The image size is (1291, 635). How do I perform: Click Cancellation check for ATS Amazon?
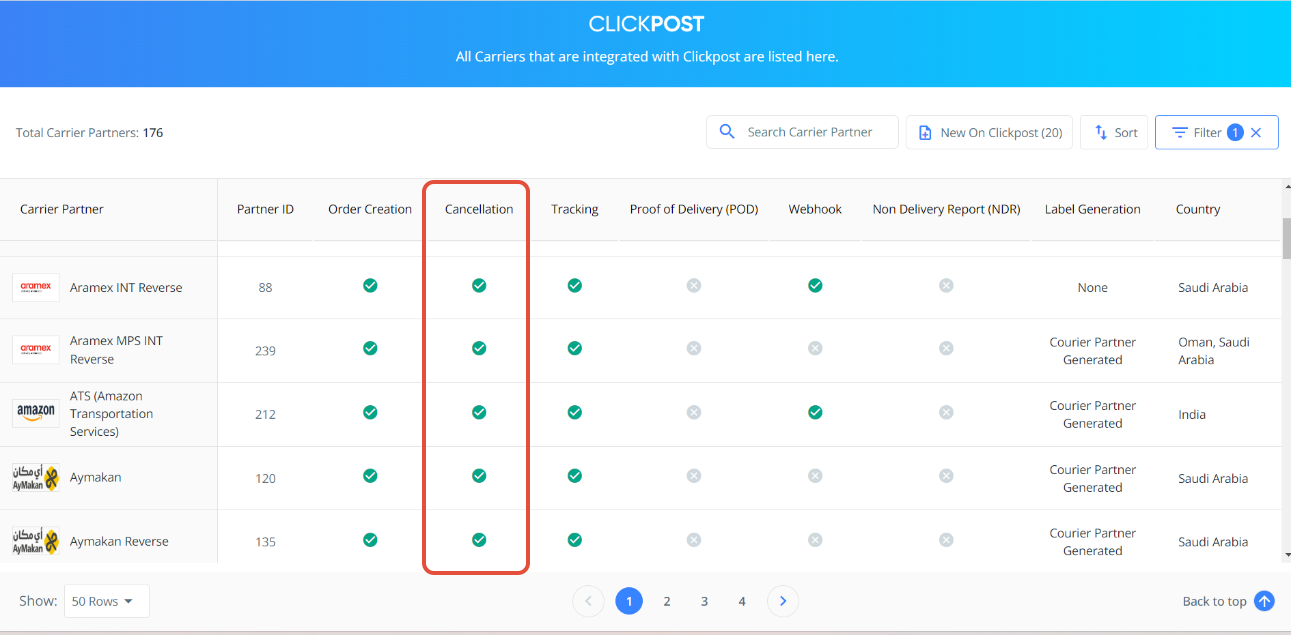(x=479, y=412)
